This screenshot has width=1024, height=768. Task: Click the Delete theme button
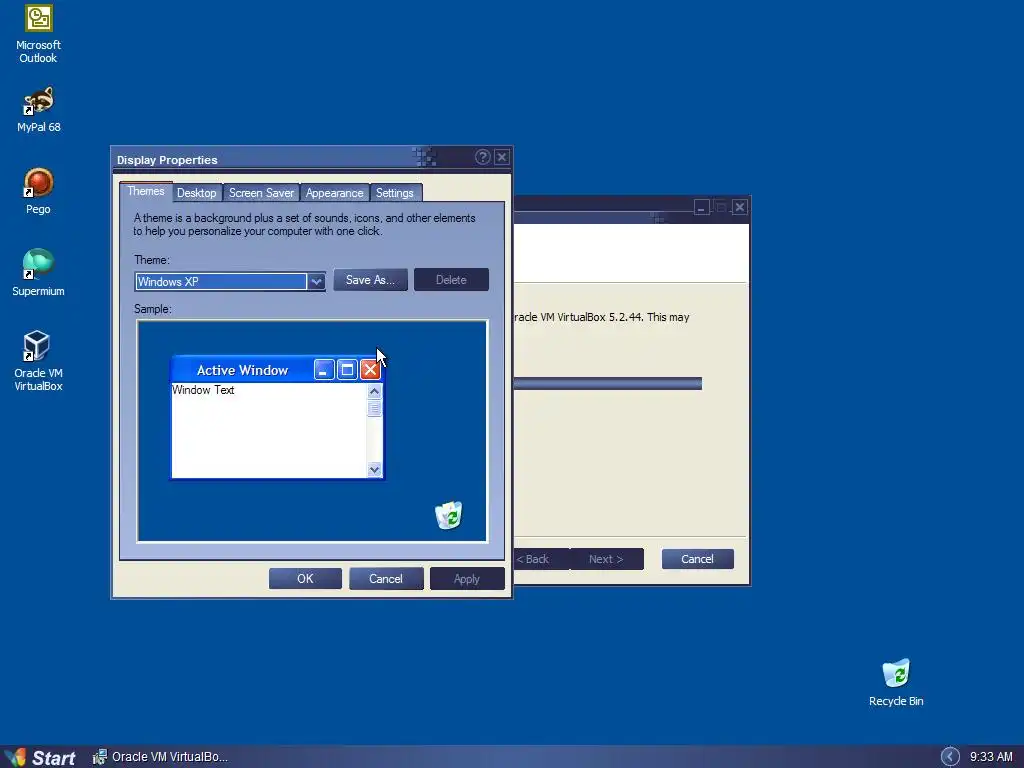pos(451,280)
